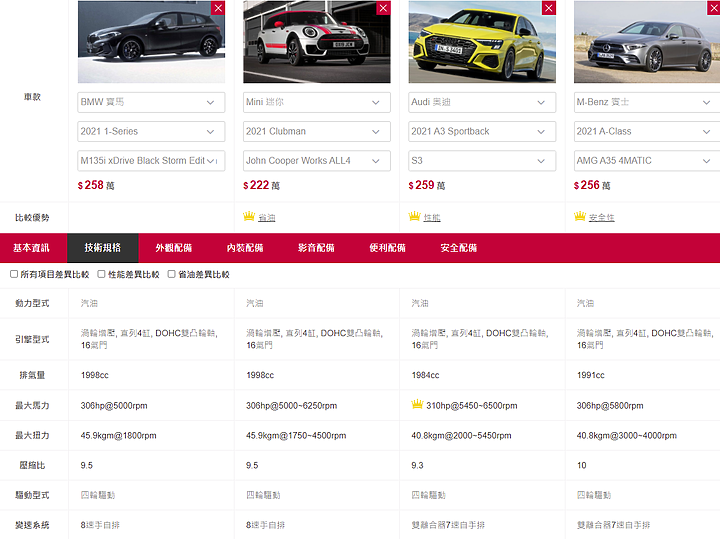Click the Mini price $222 萬
Viewport: 720px width, 539px height.
(x=261, y=185)
